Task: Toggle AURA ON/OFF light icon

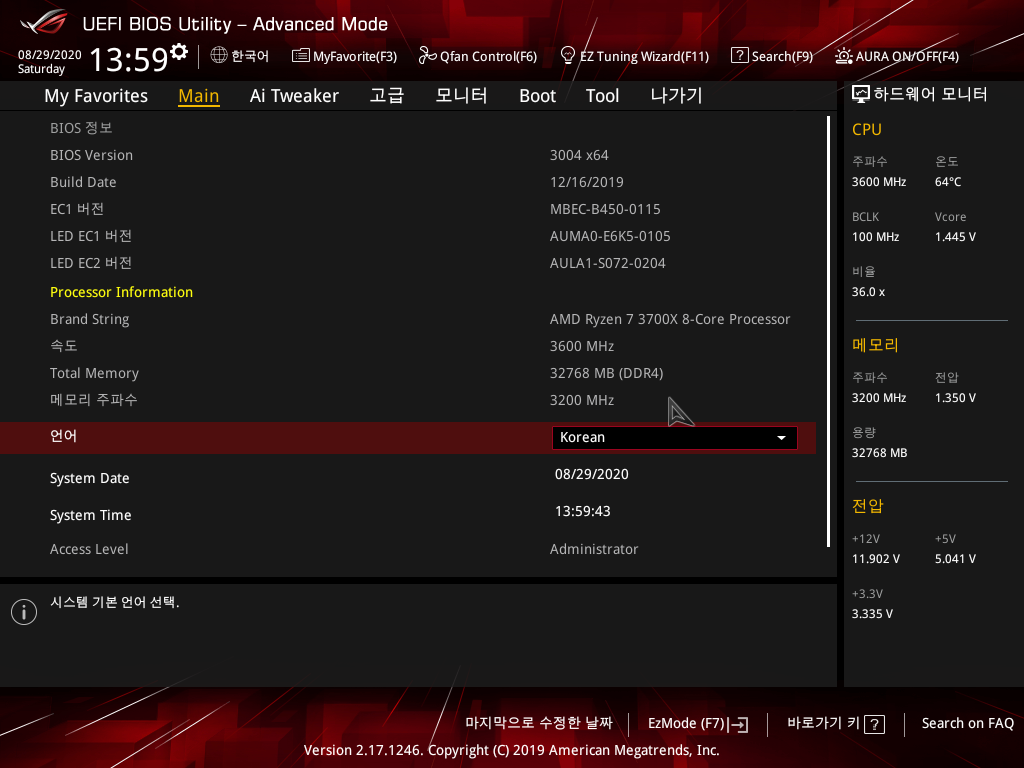Action: [843, 56]
